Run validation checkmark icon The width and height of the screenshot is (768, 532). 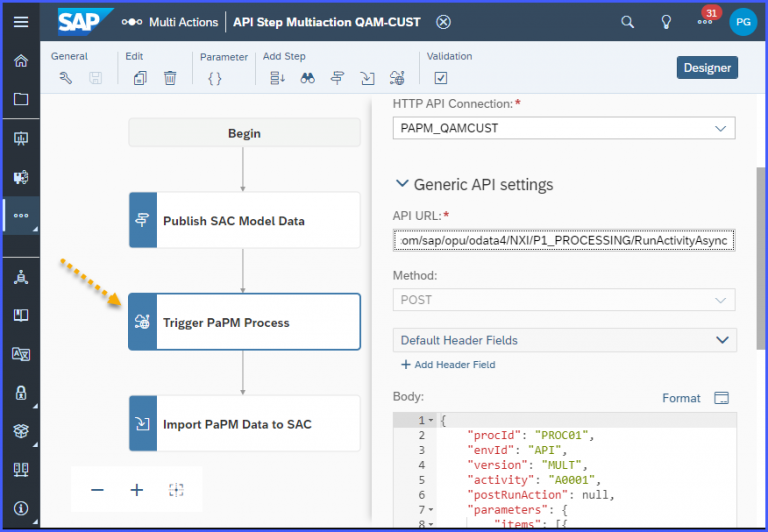click(441, 78)
